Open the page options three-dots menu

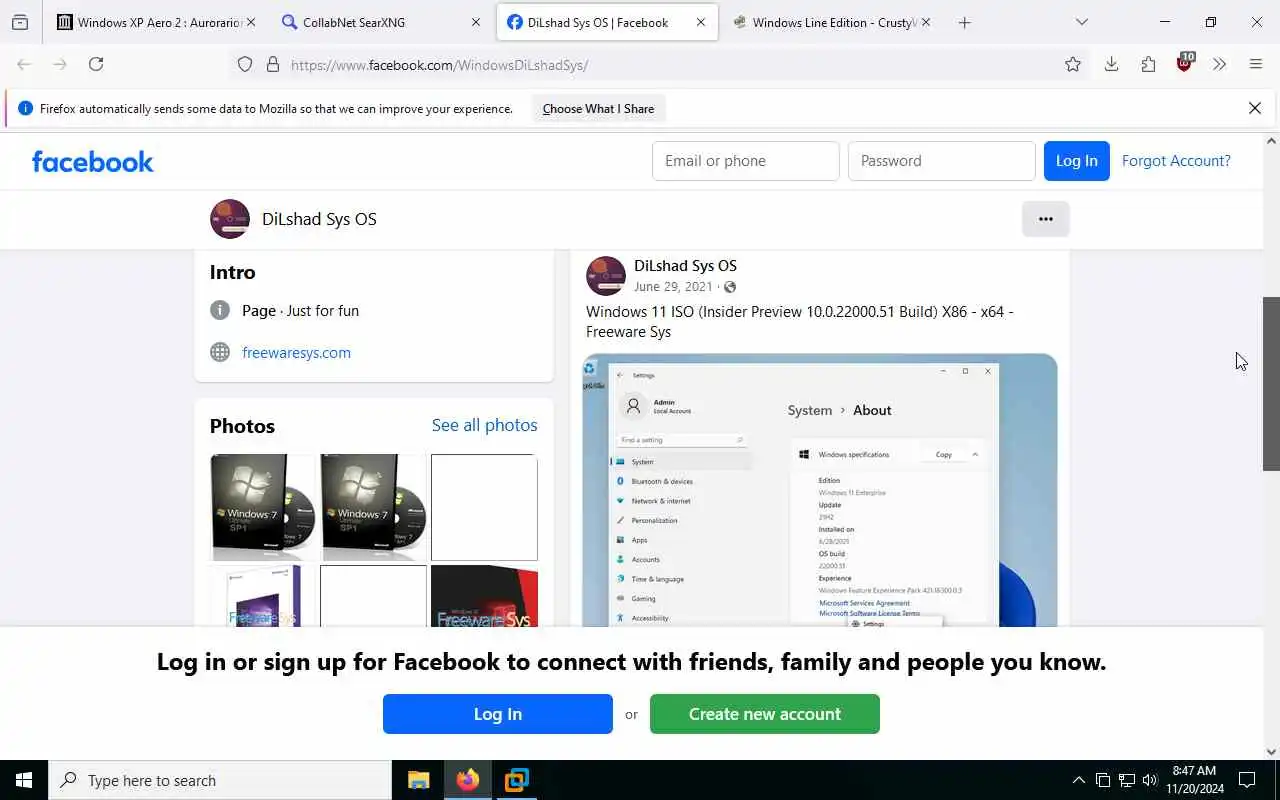(1046, 219)
